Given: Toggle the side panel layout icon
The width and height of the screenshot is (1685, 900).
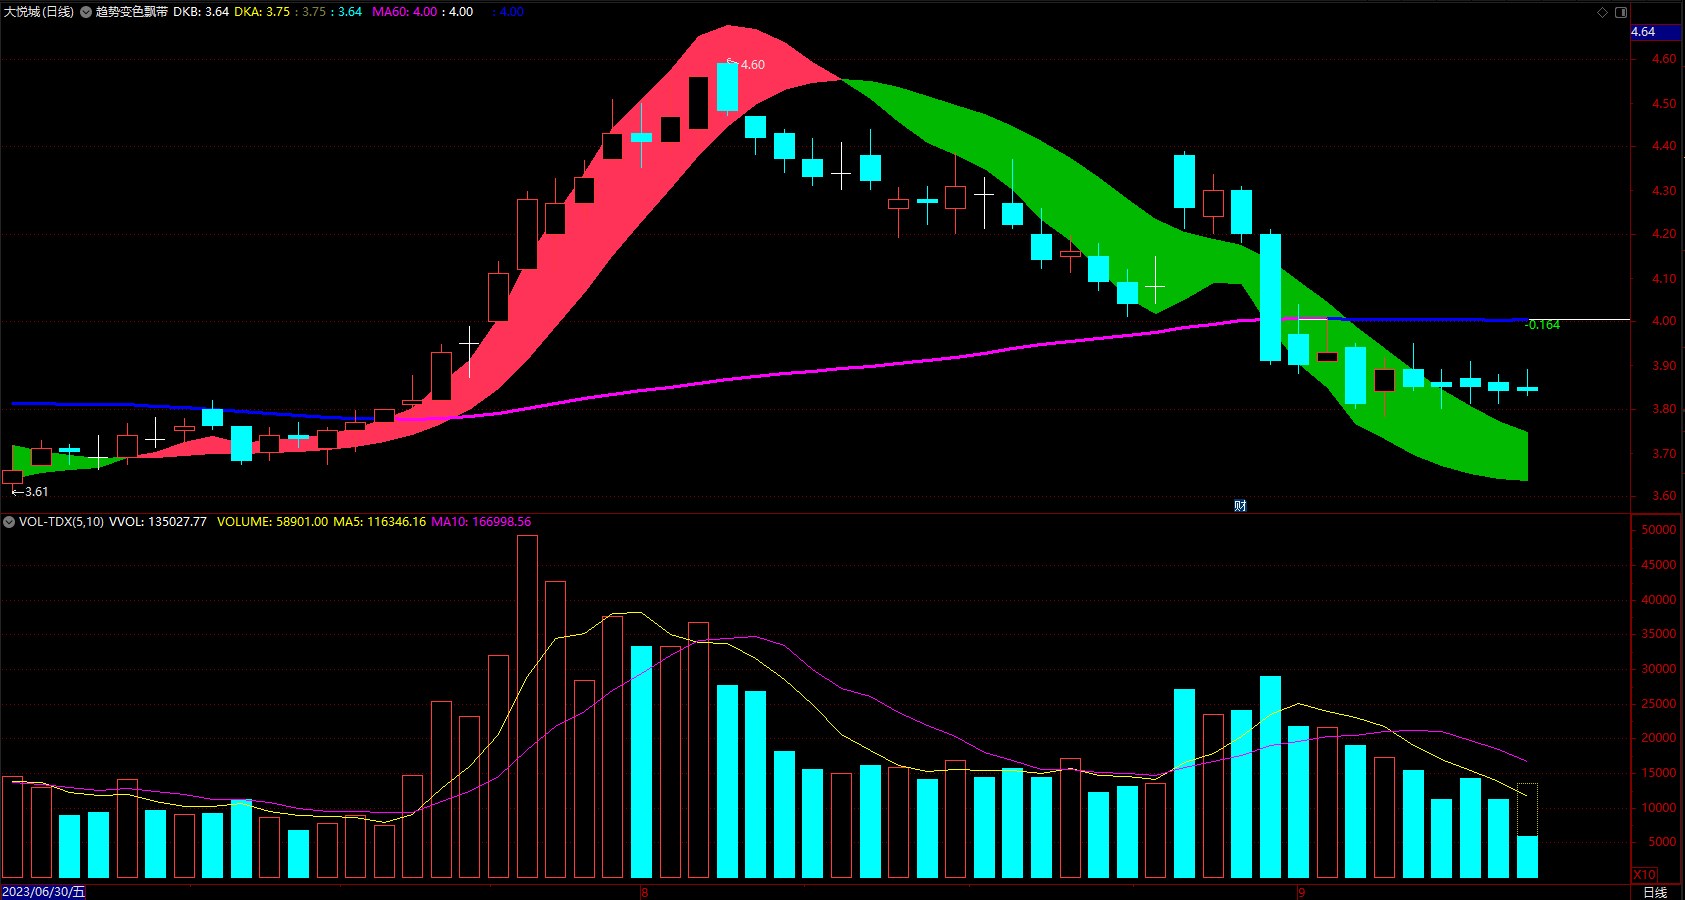Looking at the screenshot, I should point(1621,12).
